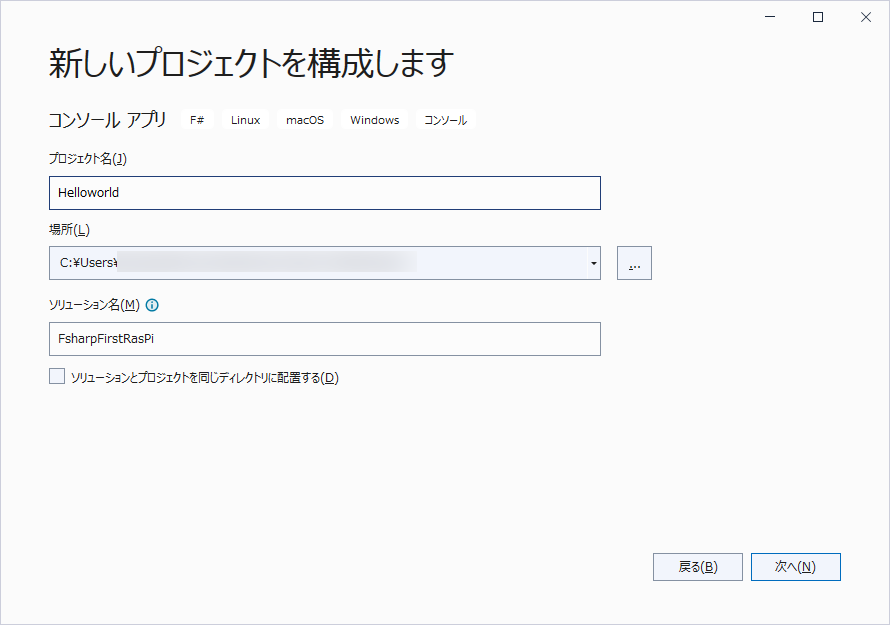Image resolution: width=890 pixels, height=625 pixels.
Task: Click the macOS tag label
Action: click(305, 120)
